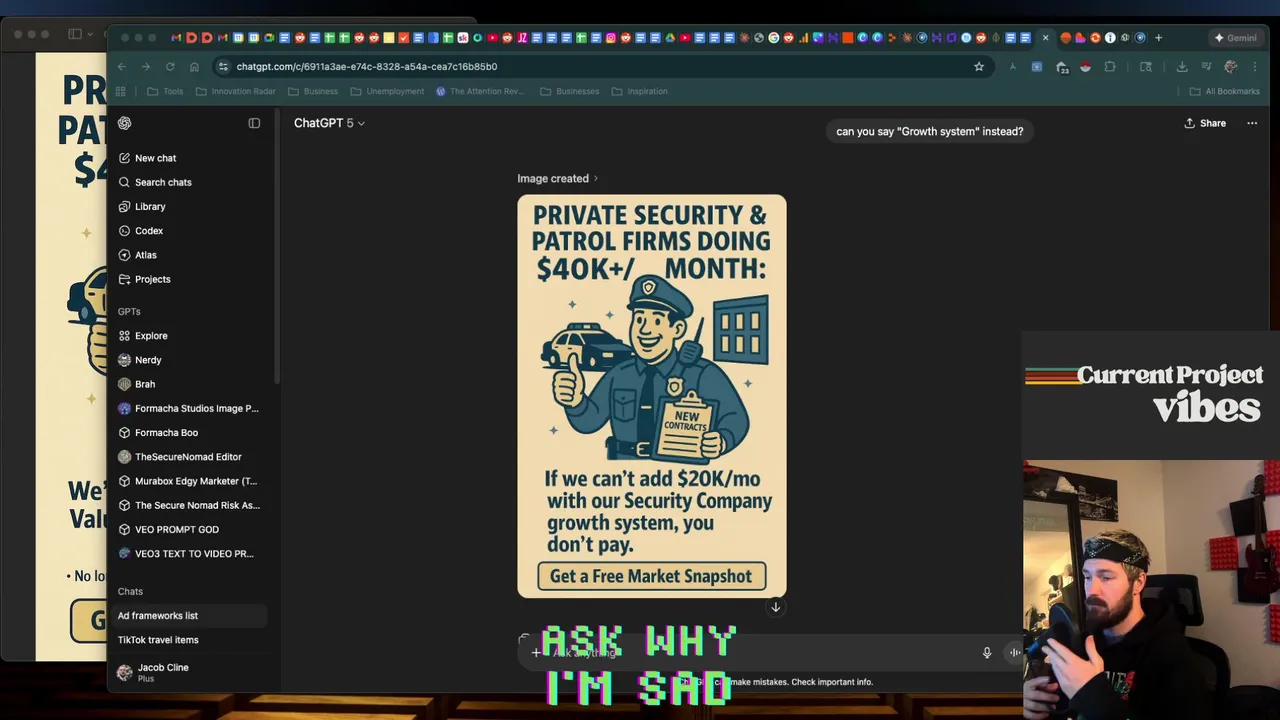1280x720 pixels.
Task: Open the Chrome three-dot menu
Action: coord(1255,67)
